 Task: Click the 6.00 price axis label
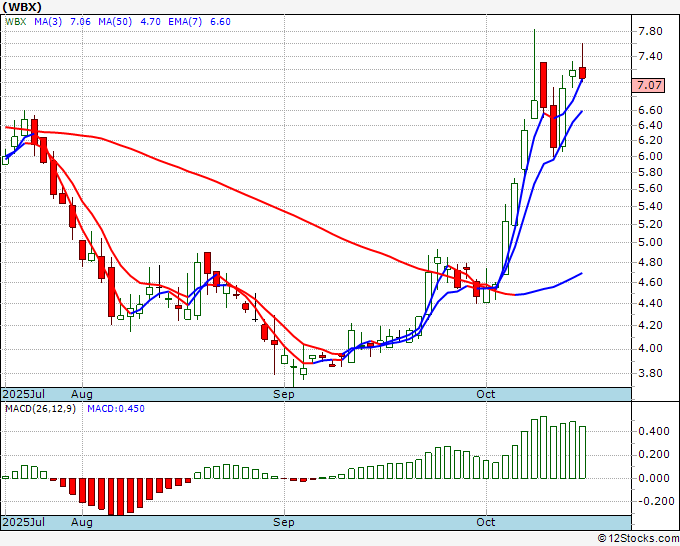pos(650,156)
